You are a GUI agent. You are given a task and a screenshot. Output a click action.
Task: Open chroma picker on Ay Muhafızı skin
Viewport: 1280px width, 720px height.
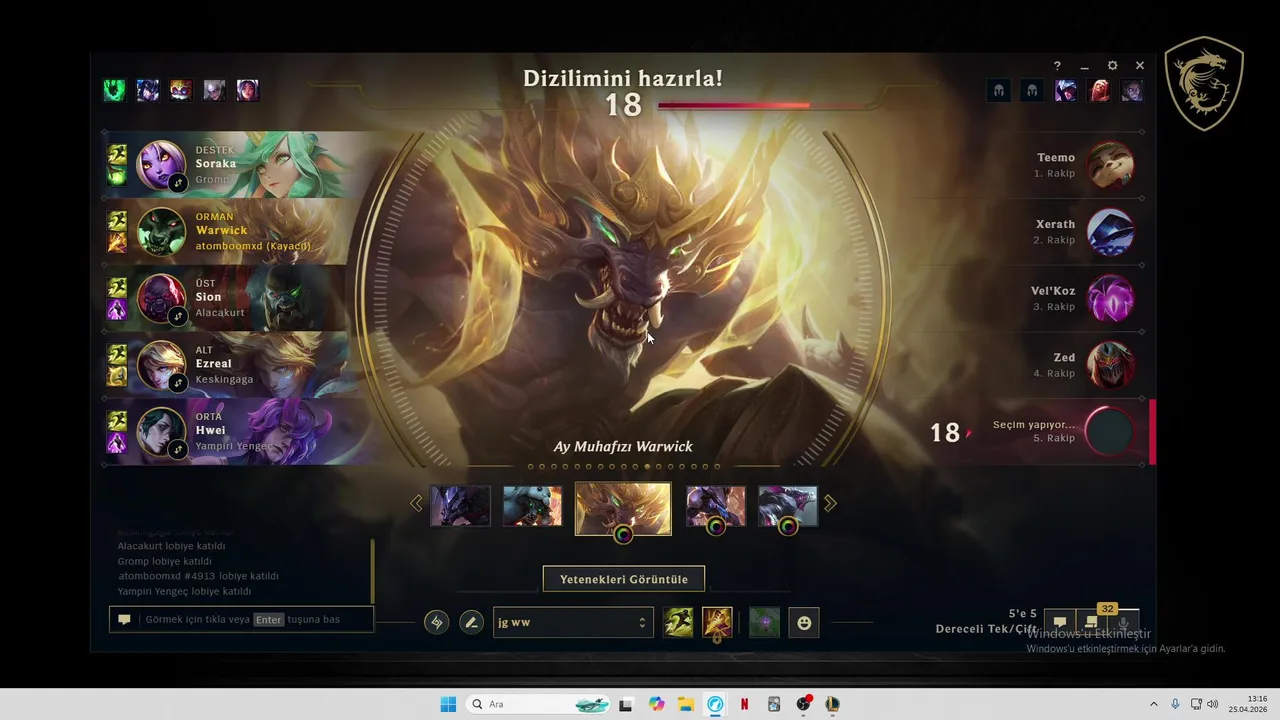623,535
